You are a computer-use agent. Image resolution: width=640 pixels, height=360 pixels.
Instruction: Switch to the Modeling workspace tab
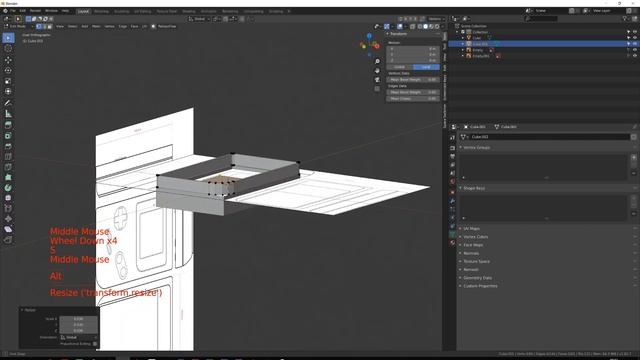point(102,11)
